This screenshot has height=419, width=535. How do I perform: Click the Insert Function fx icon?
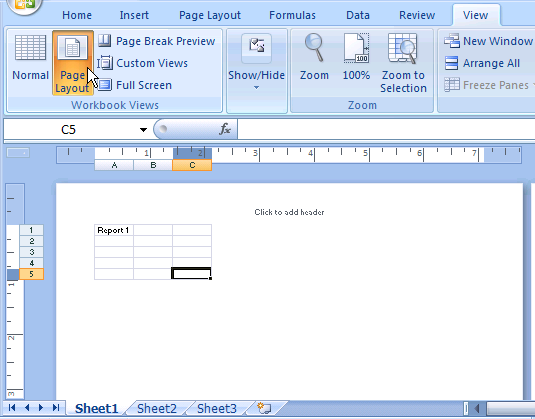(x=225, y=129)
